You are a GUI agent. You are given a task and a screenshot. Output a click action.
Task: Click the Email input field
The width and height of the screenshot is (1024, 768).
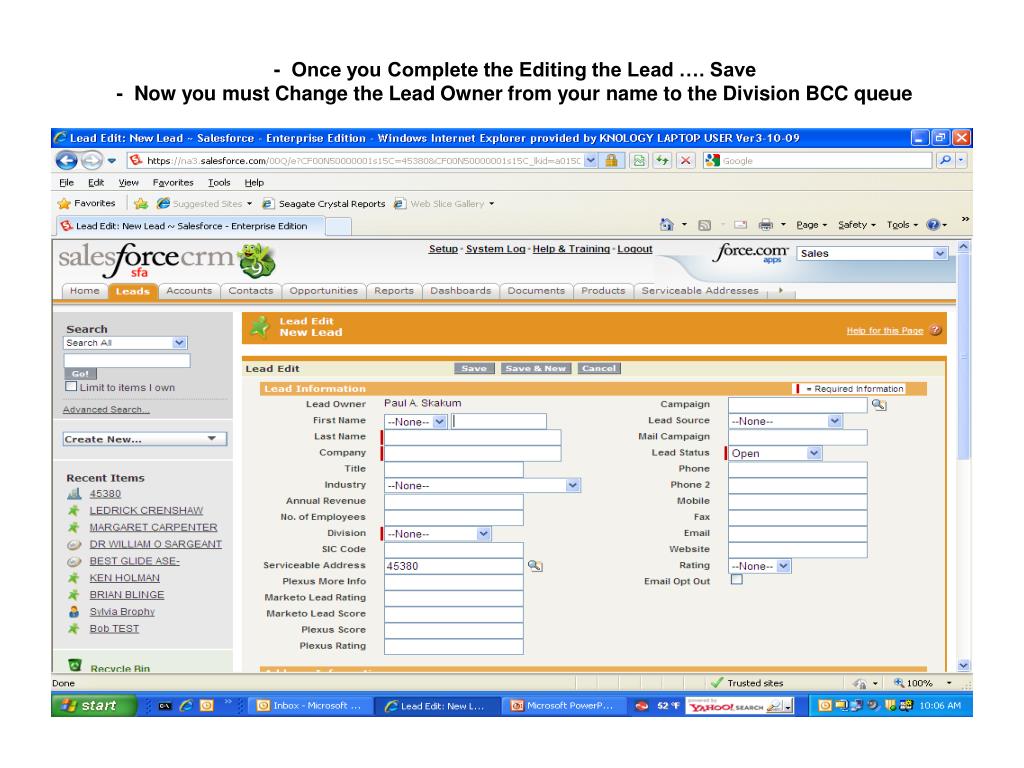(798, 534)
